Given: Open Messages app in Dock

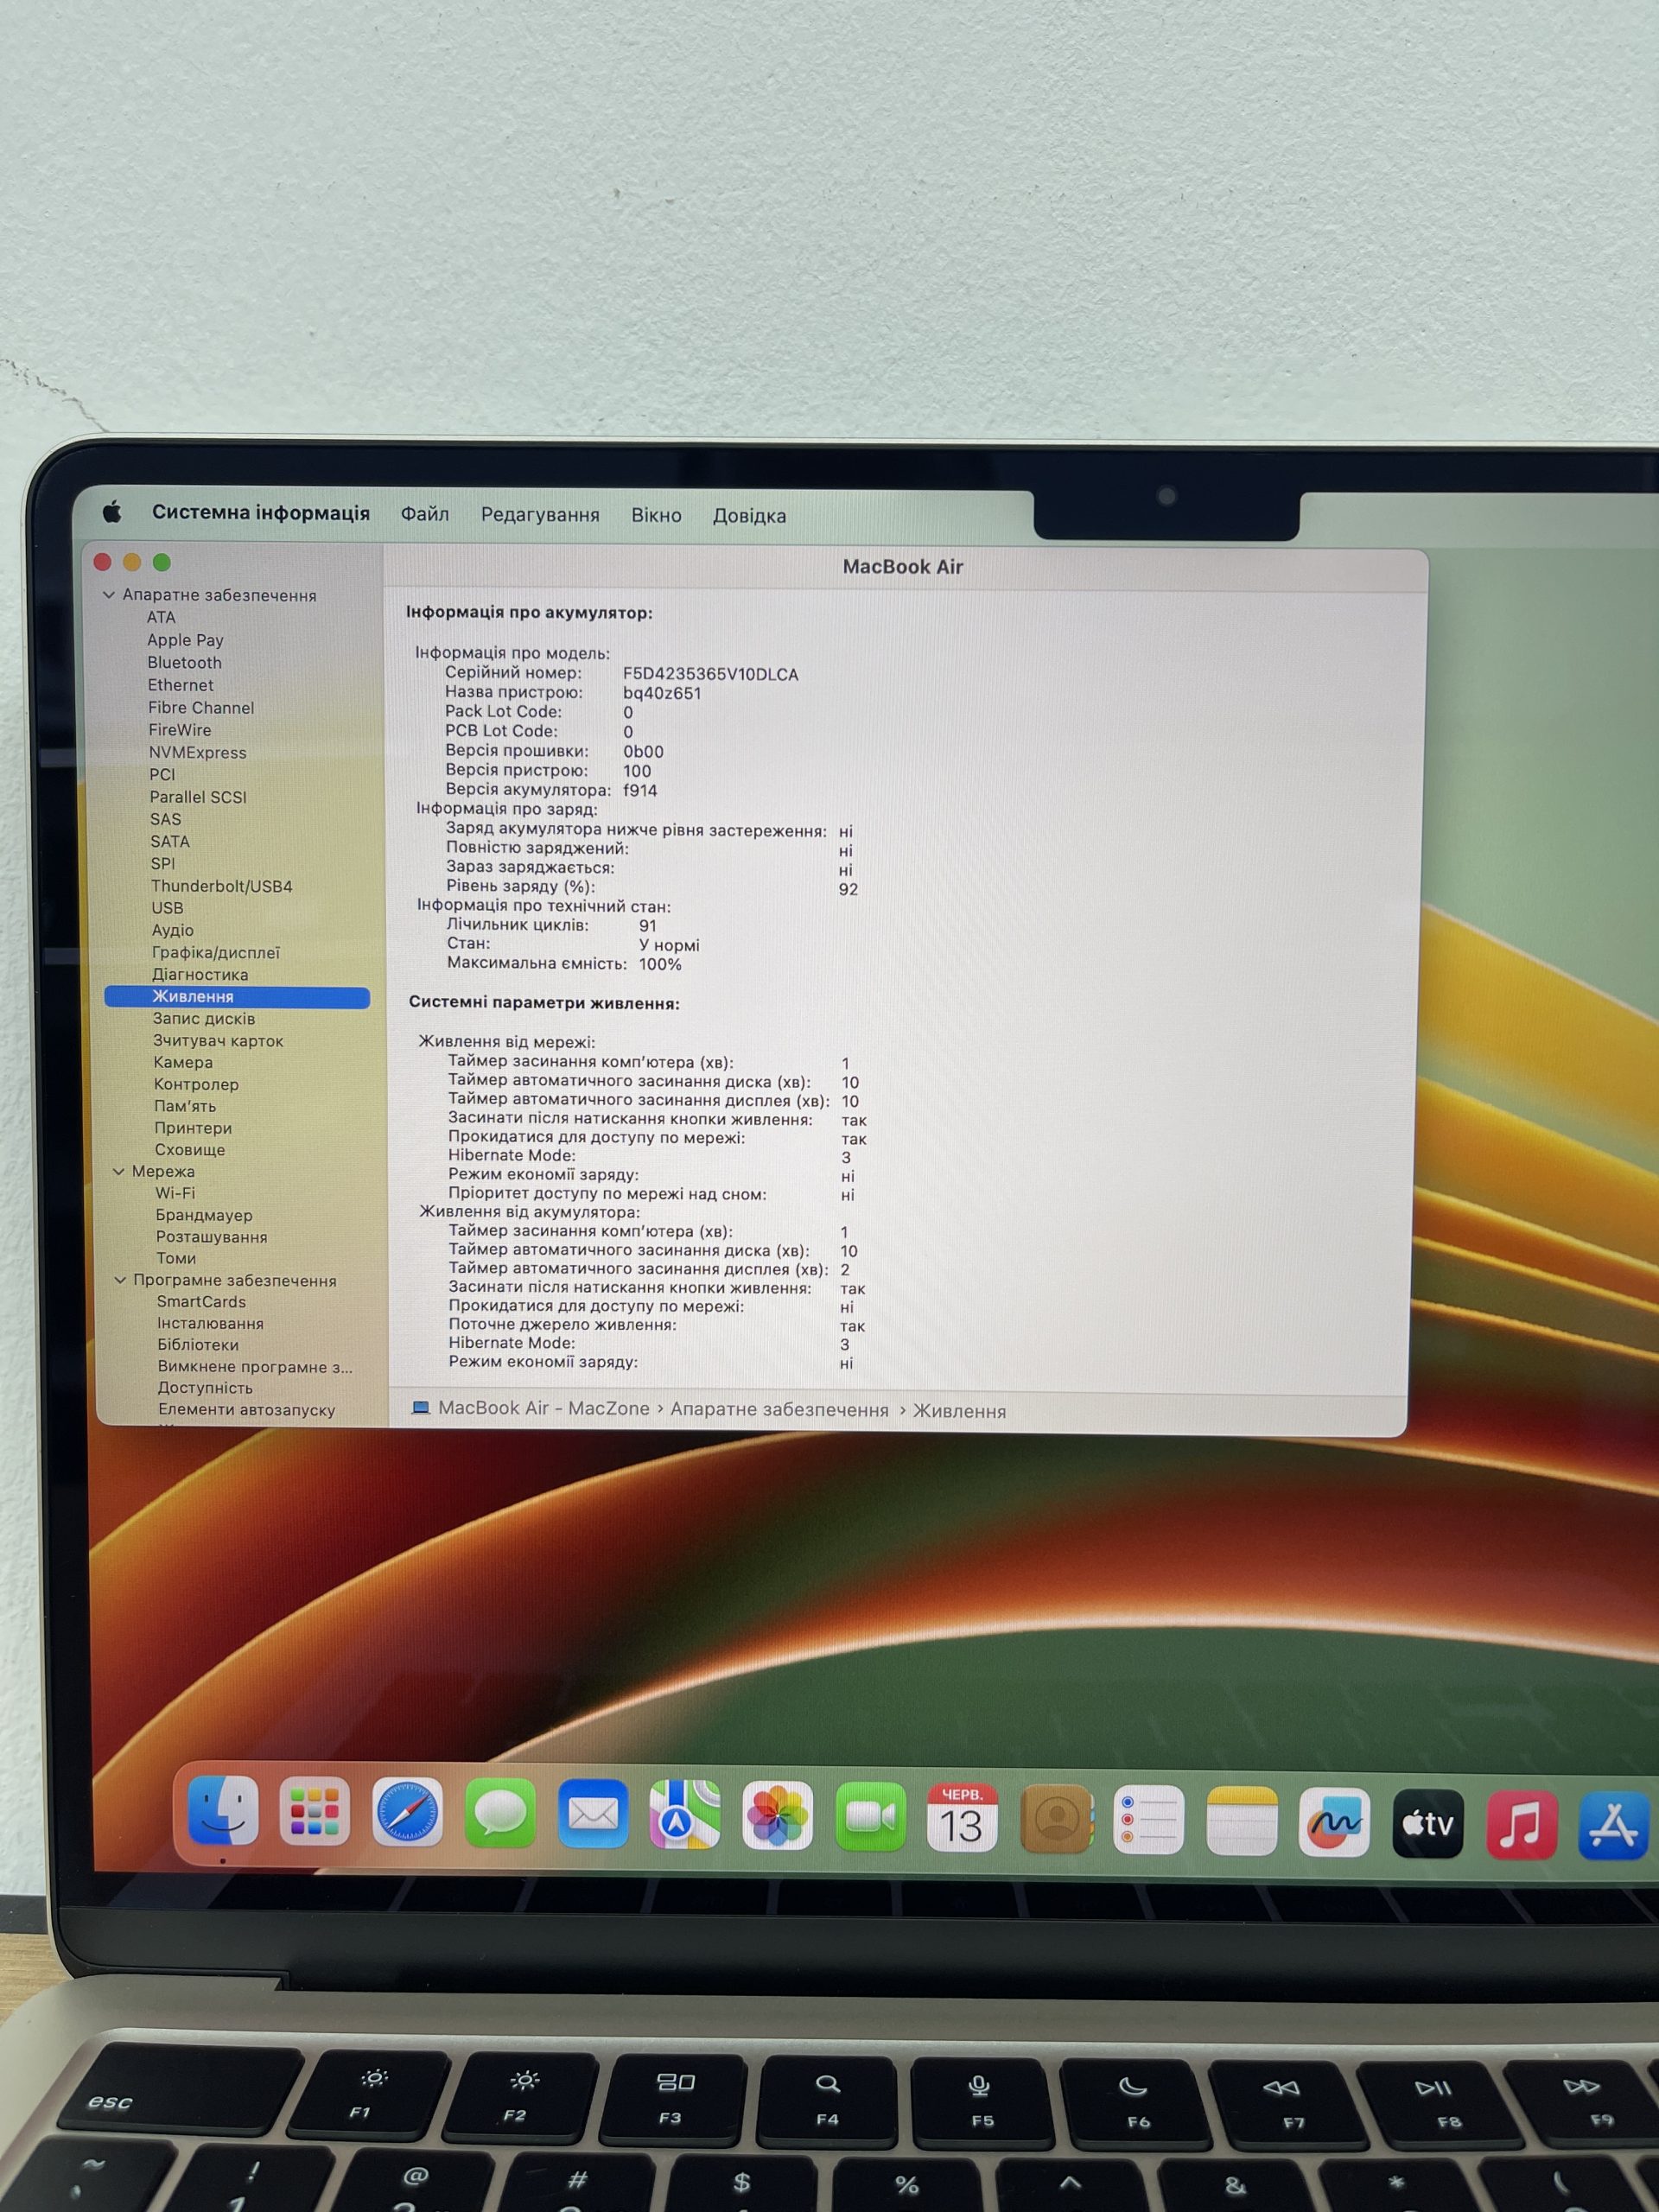Looking at the screenshot, I should (500, 1813).
